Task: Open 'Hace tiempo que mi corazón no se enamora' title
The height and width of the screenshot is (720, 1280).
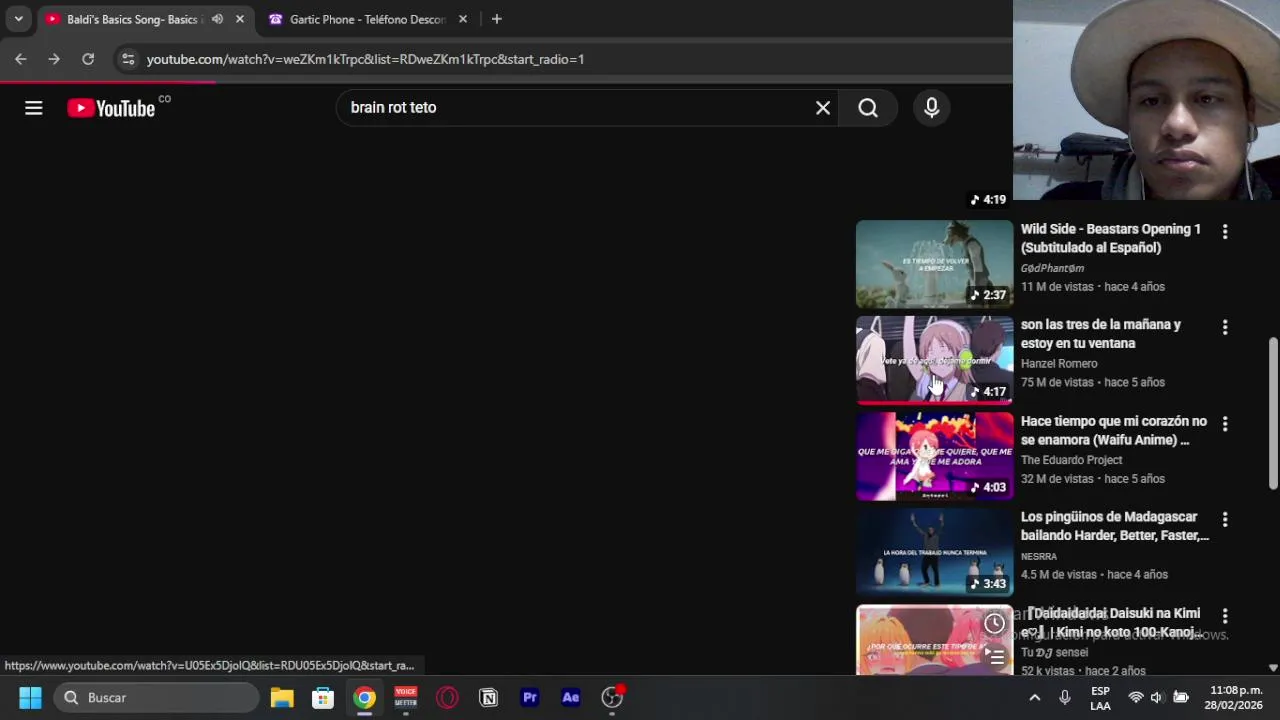Action: point(1114,430)
